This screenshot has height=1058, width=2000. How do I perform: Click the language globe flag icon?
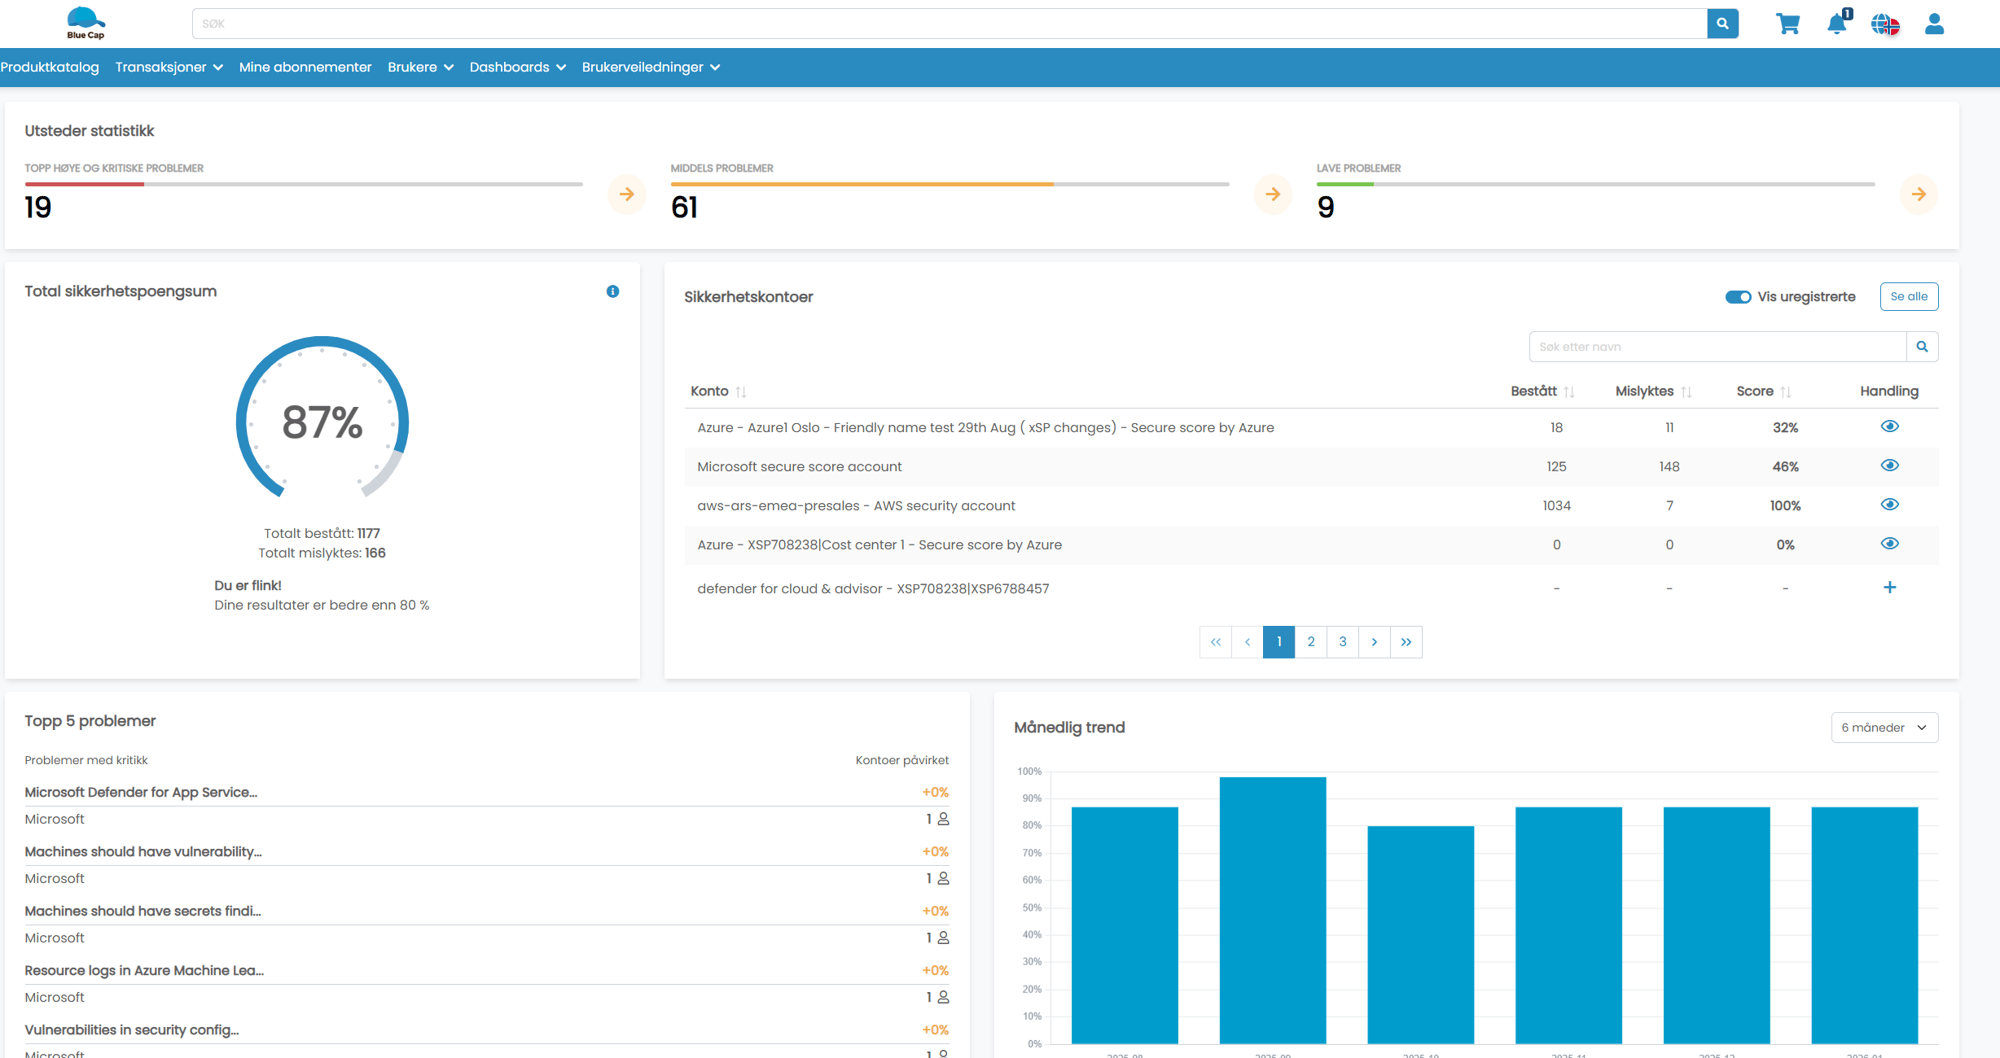[1885, 24]
